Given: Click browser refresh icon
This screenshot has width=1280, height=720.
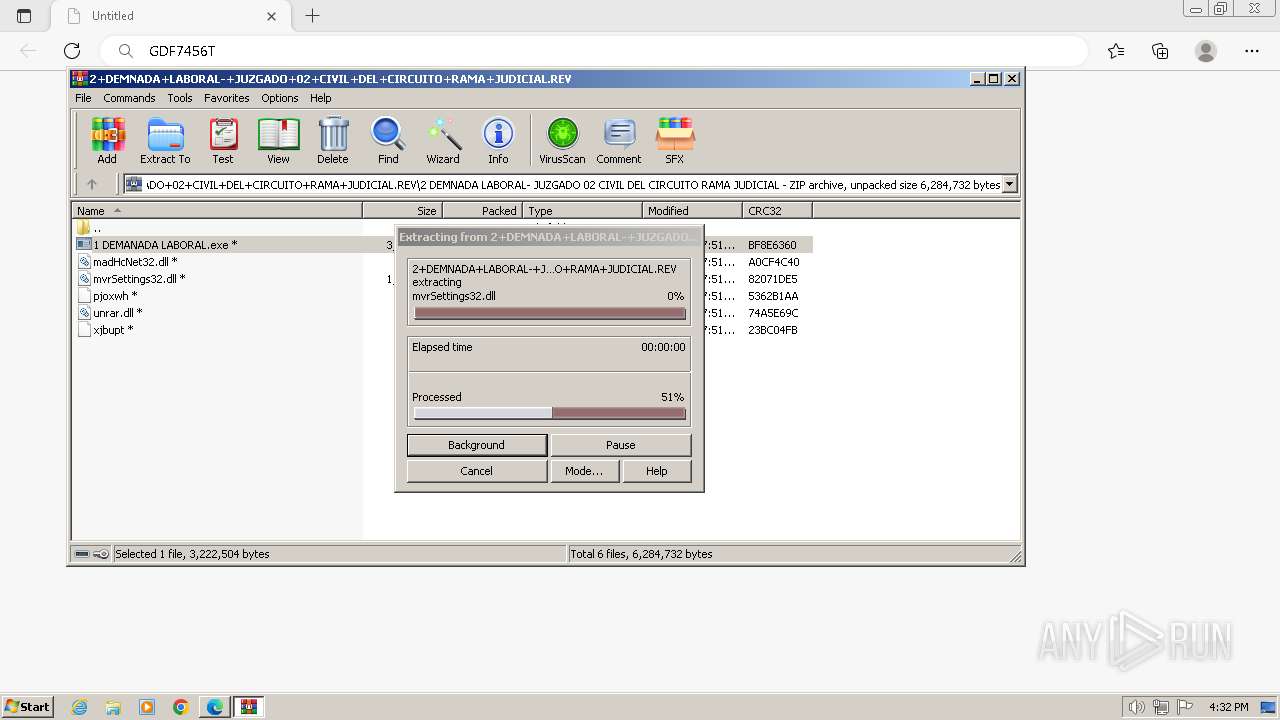Looking at the screenshot, I should pyautogui.click(x=72, y=51).
